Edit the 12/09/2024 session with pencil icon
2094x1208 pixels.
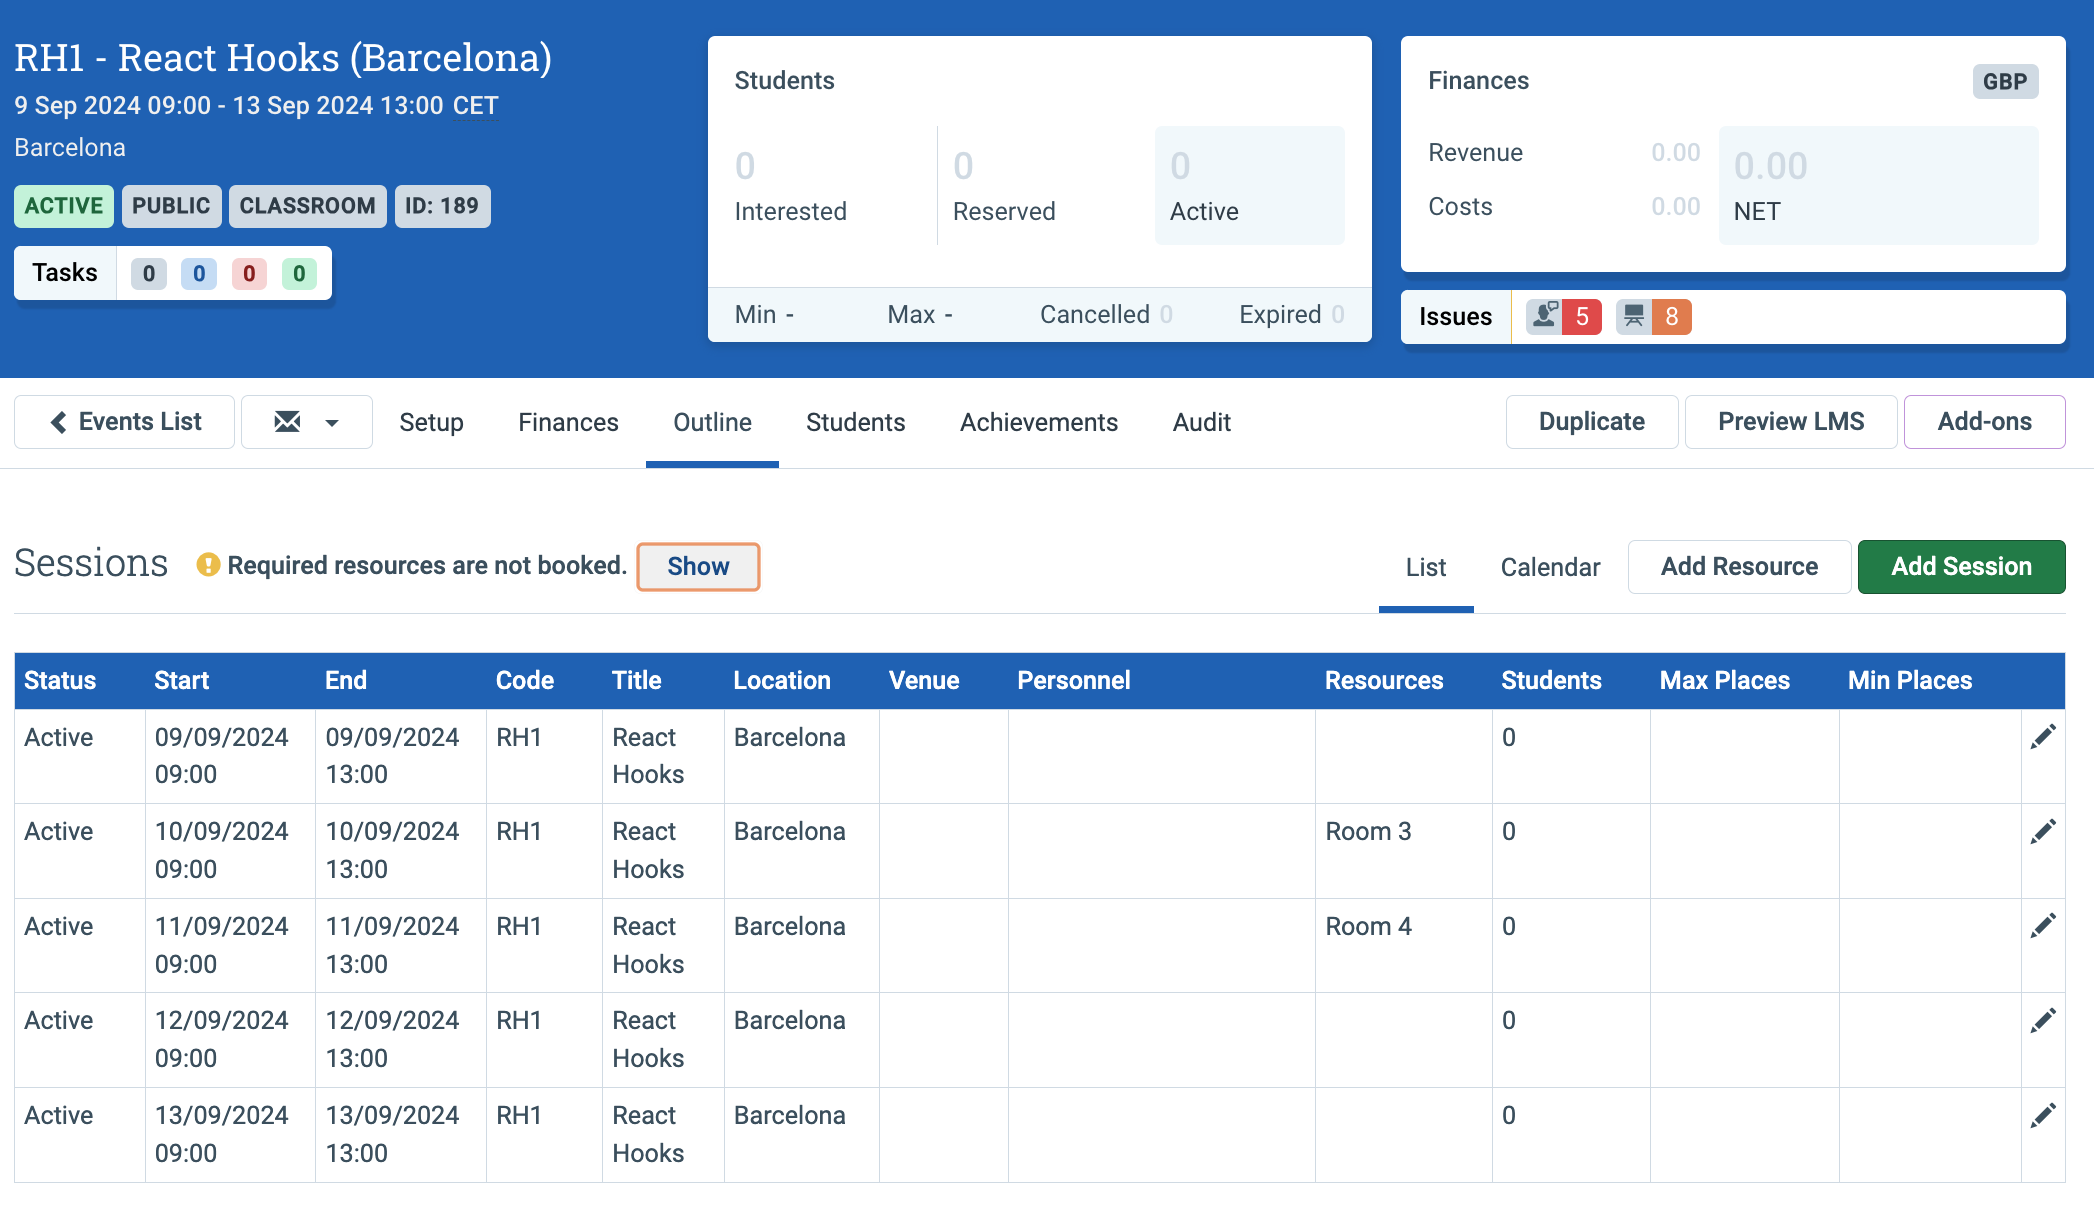[2043, 1021]
